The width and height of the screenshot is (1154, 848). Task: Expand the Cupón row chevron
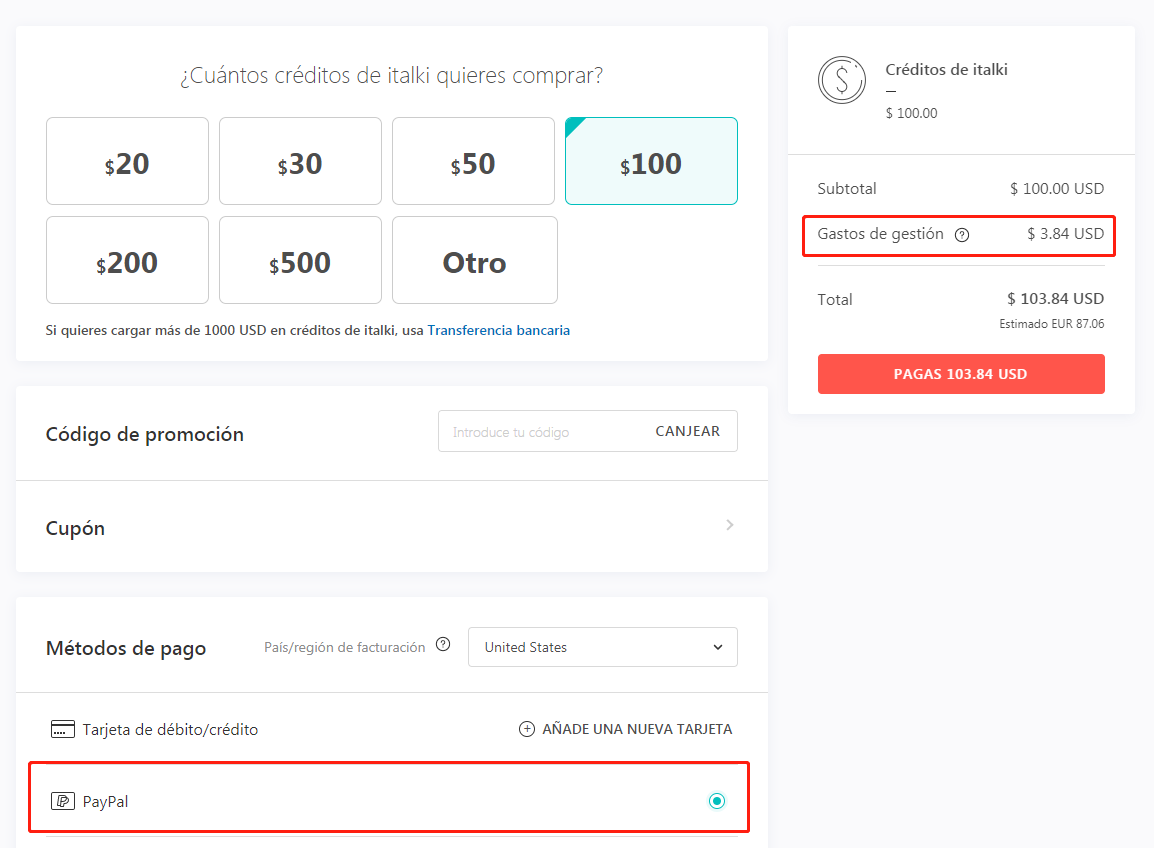pyautogui.click(x=729, y=525)
